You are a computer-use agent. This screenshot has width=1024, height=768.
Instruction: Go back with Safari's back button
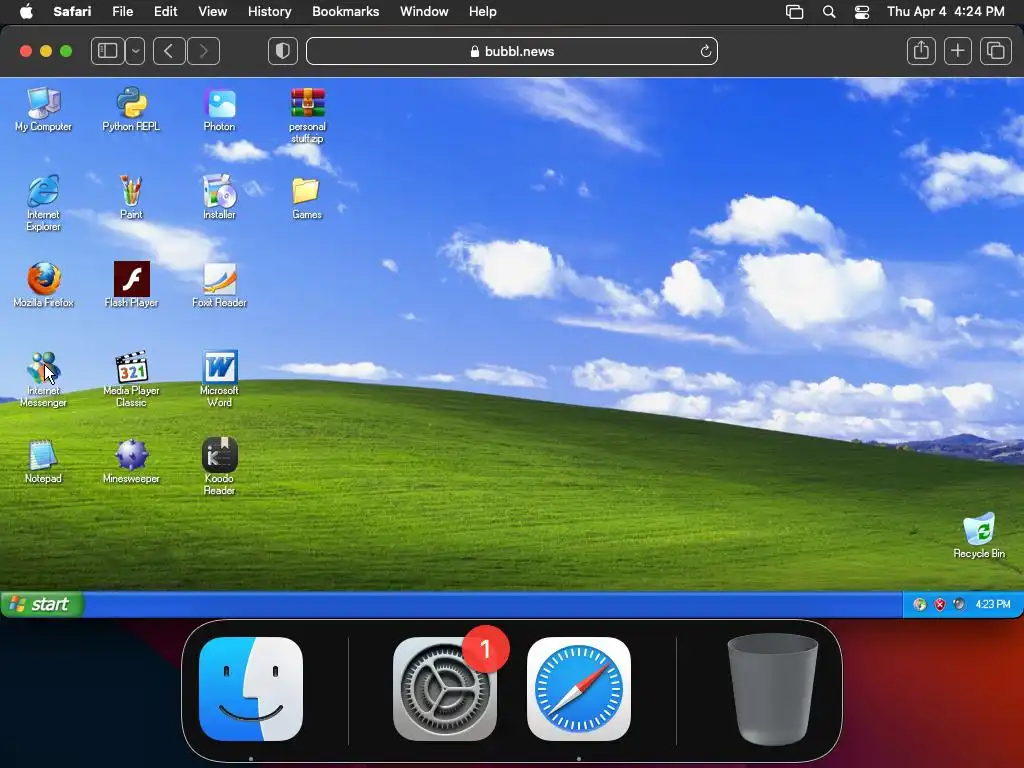169,51
